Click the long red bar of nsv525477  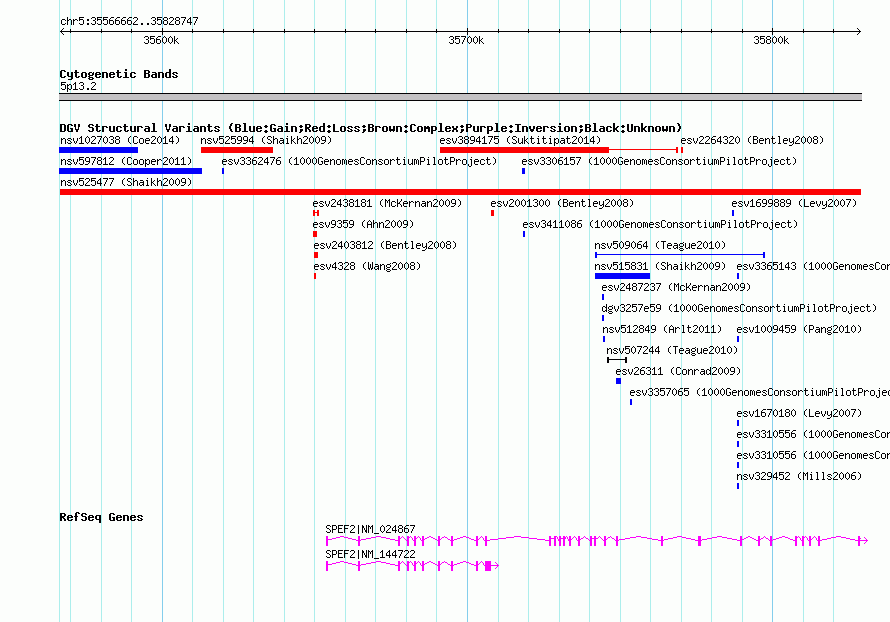coord(460,192)
